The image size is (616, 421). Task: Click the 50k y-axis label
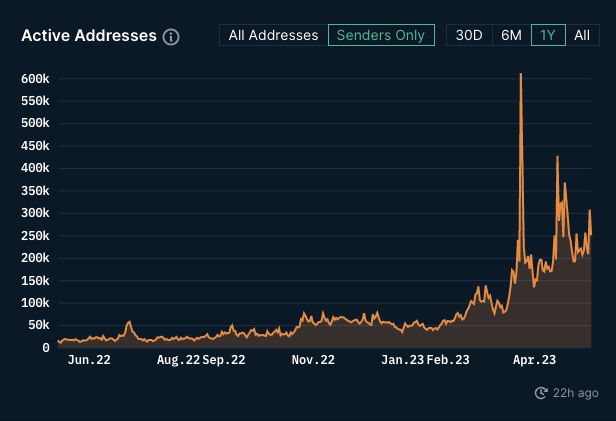(x=39, y=326)
